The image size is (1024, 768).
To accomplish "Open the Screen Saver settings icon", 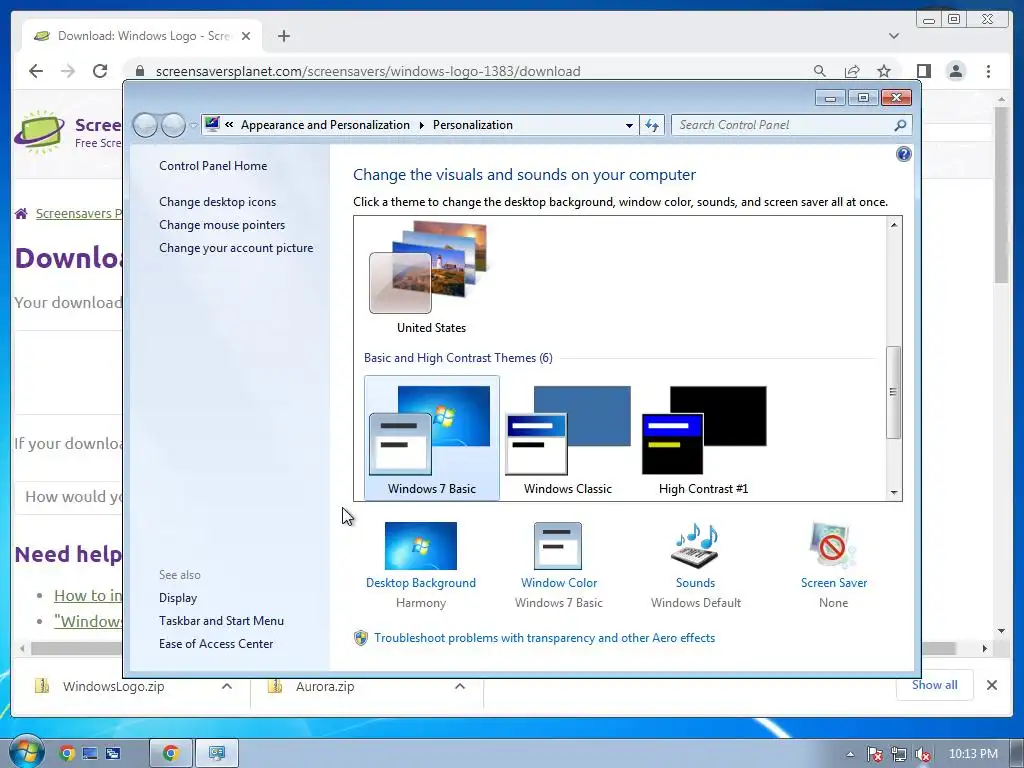I will (833, 546).
